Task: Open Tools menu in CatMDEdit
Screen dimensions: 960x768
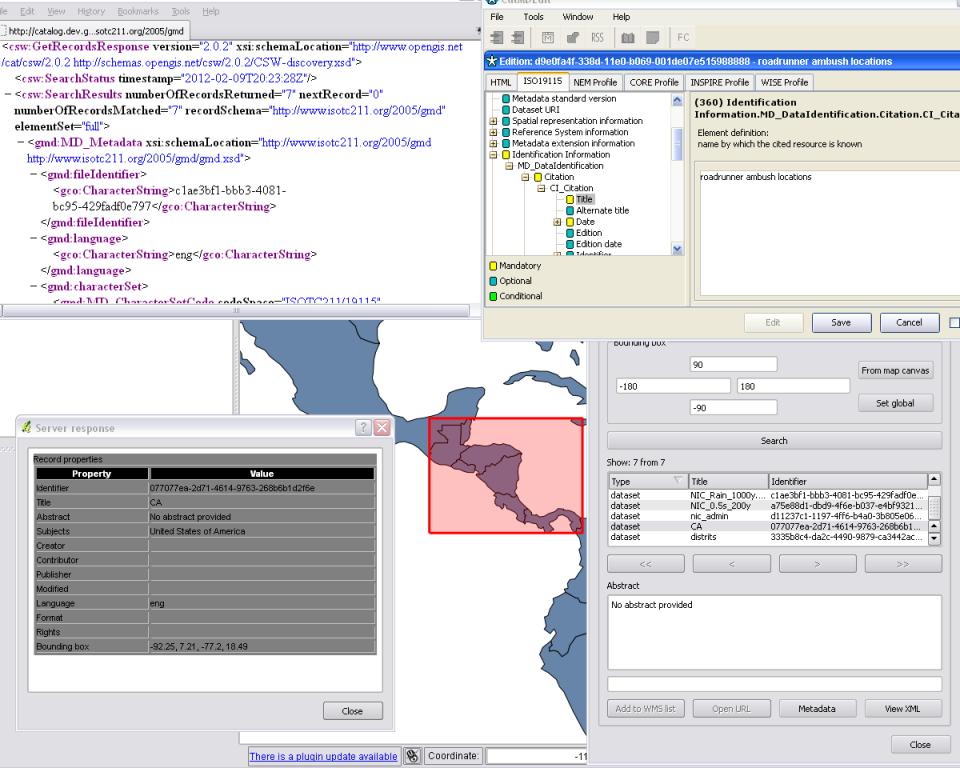Action: click(x=533, y=17)
